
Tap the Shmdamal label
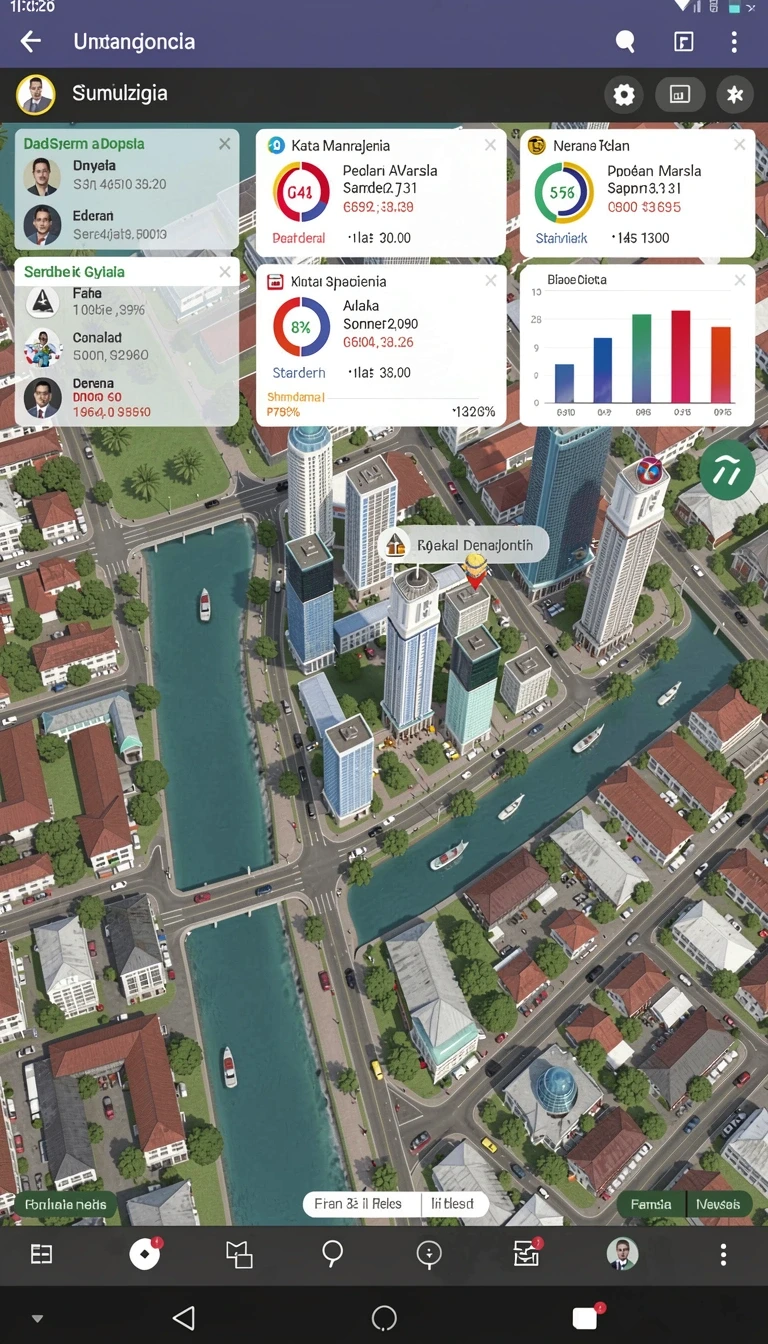(x=296, y=397)
